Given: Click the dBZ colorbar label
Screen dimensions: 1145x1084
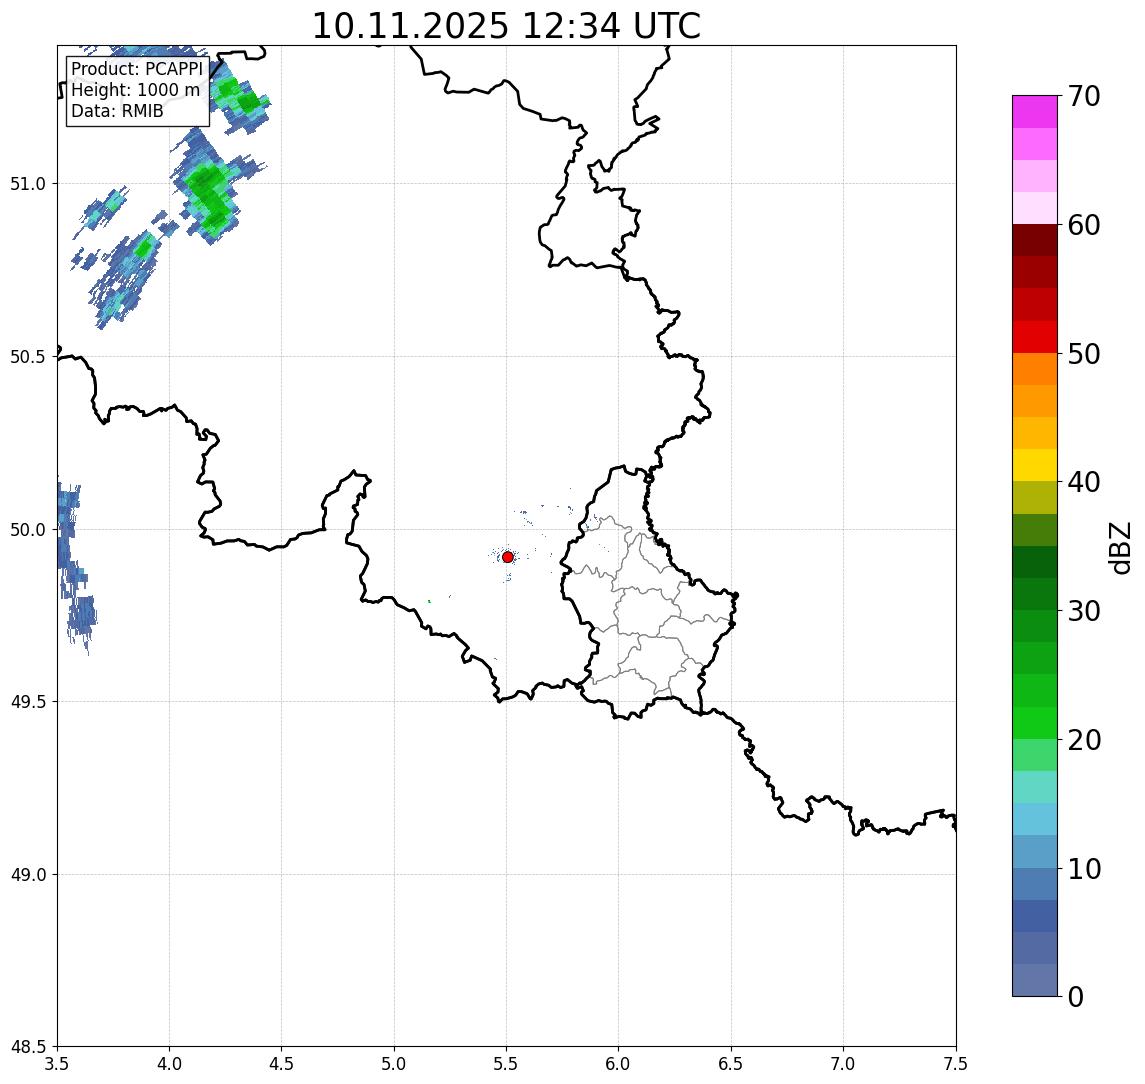Looking at the screenshot, I should click(x=1121, y=548).
